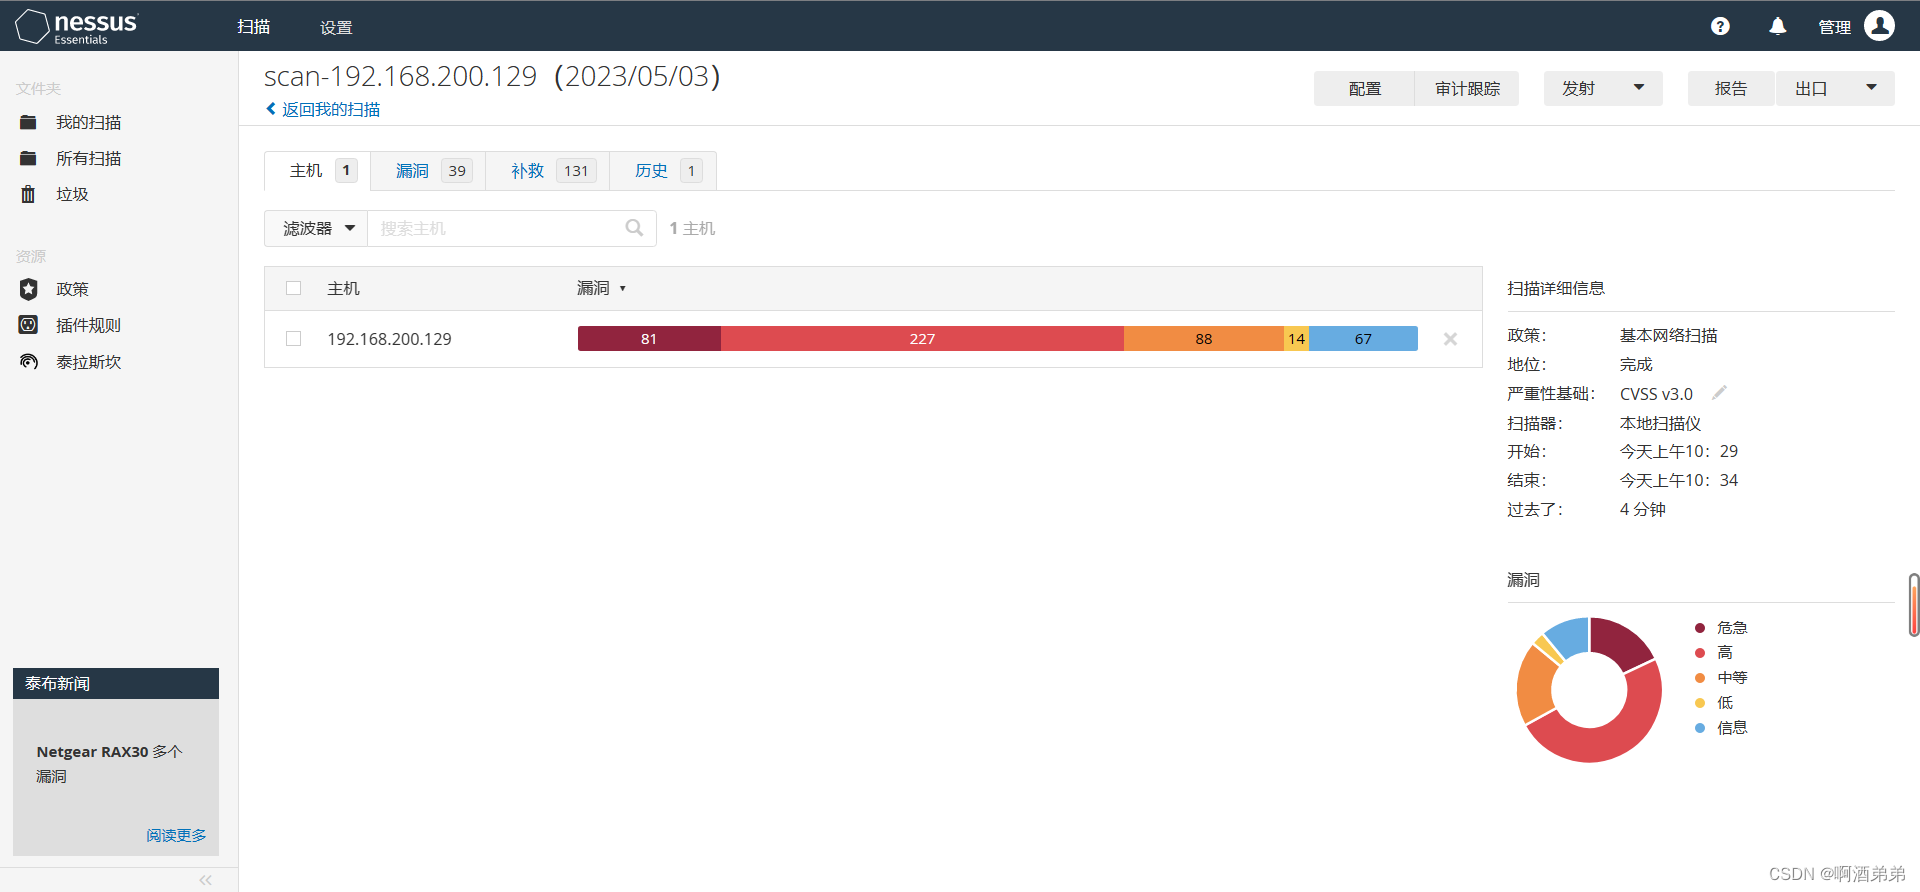Click the 发射 launch button

click(1579, 88)
